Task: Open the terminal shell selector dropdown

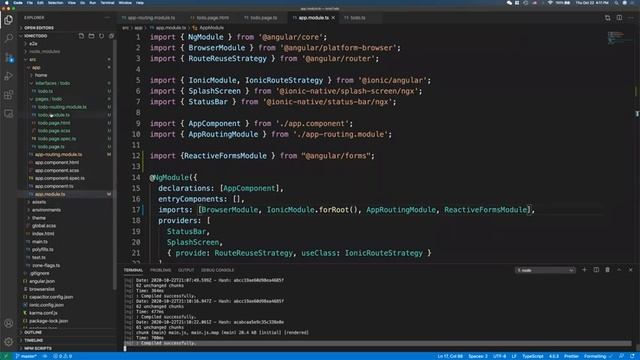Action: tap(545, 270)
